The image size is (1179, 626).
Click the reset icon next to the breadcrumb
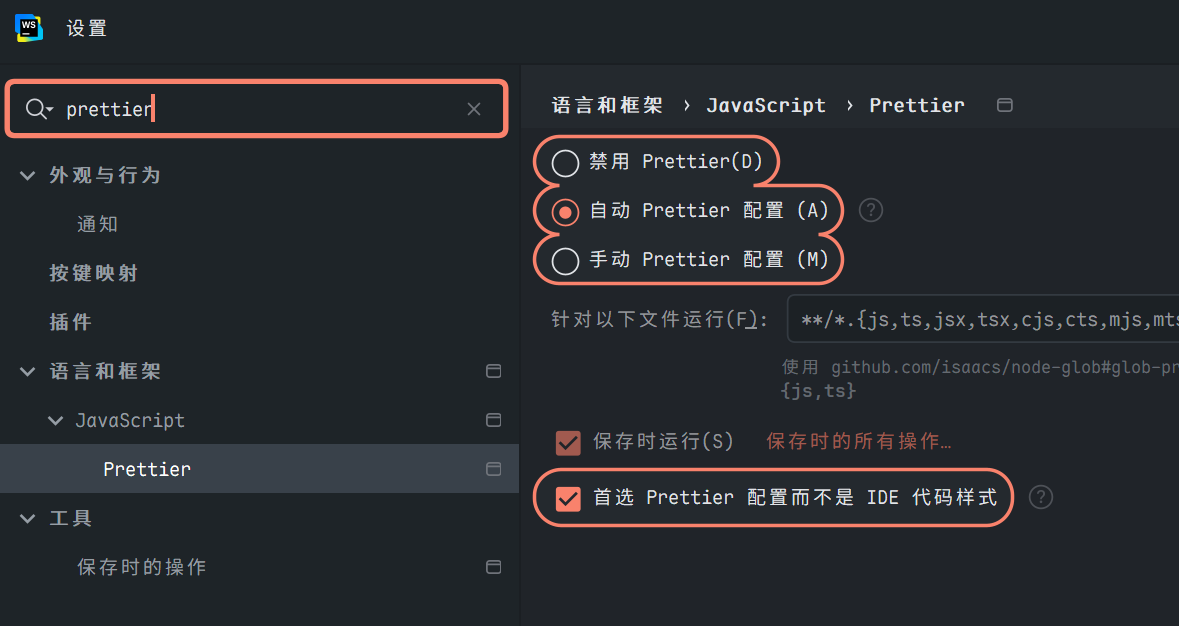(x=1004, y=104)
